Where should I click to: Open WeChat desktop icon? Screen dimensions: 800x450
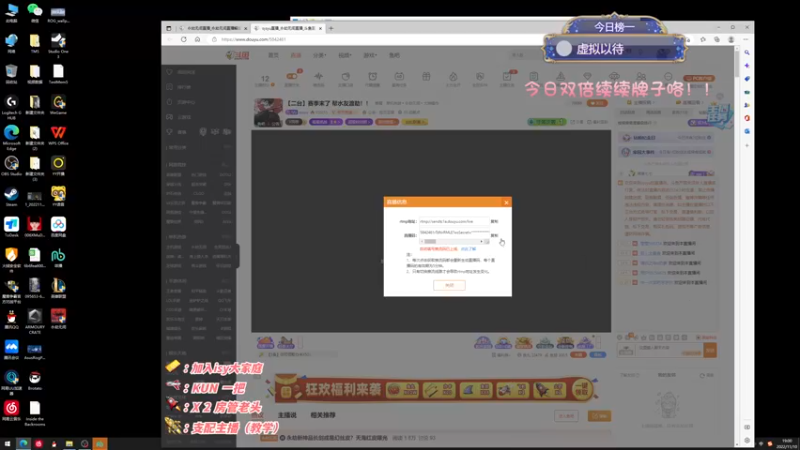35,13
